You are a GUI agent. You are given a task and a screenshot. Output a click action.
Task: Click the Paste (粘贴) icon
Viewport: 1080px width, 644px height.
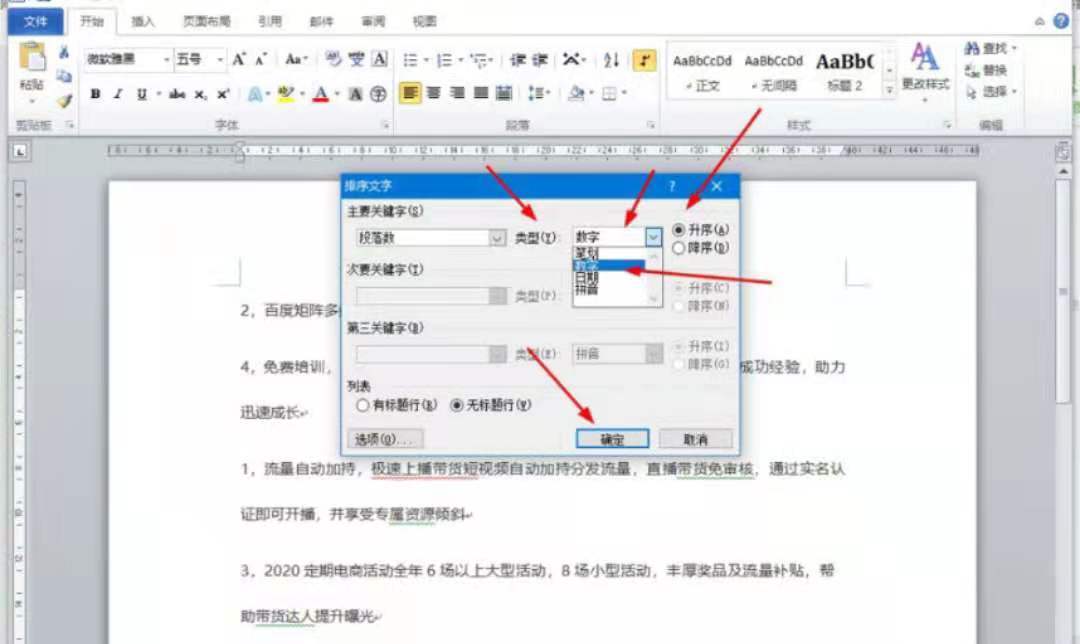32,68
